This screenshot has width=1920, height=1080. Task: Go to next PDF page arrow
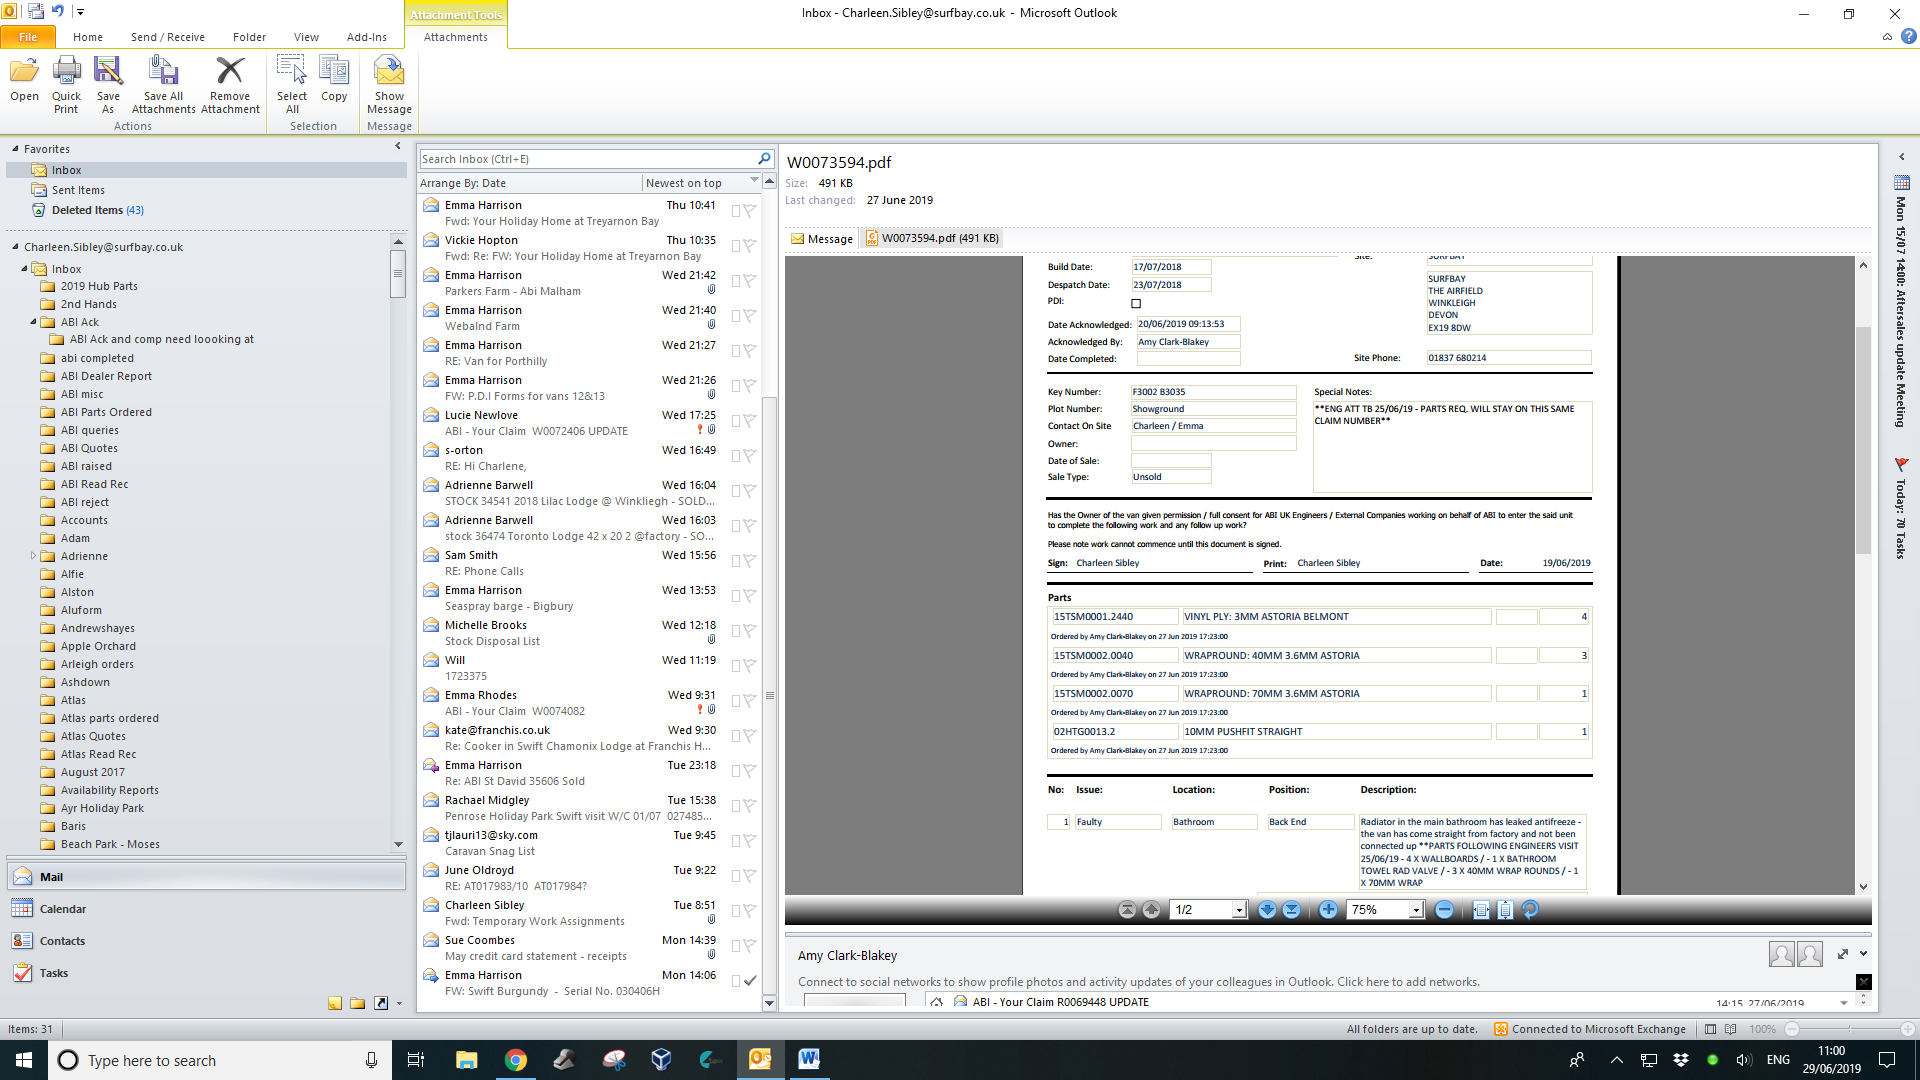[x=1267, y=910]
